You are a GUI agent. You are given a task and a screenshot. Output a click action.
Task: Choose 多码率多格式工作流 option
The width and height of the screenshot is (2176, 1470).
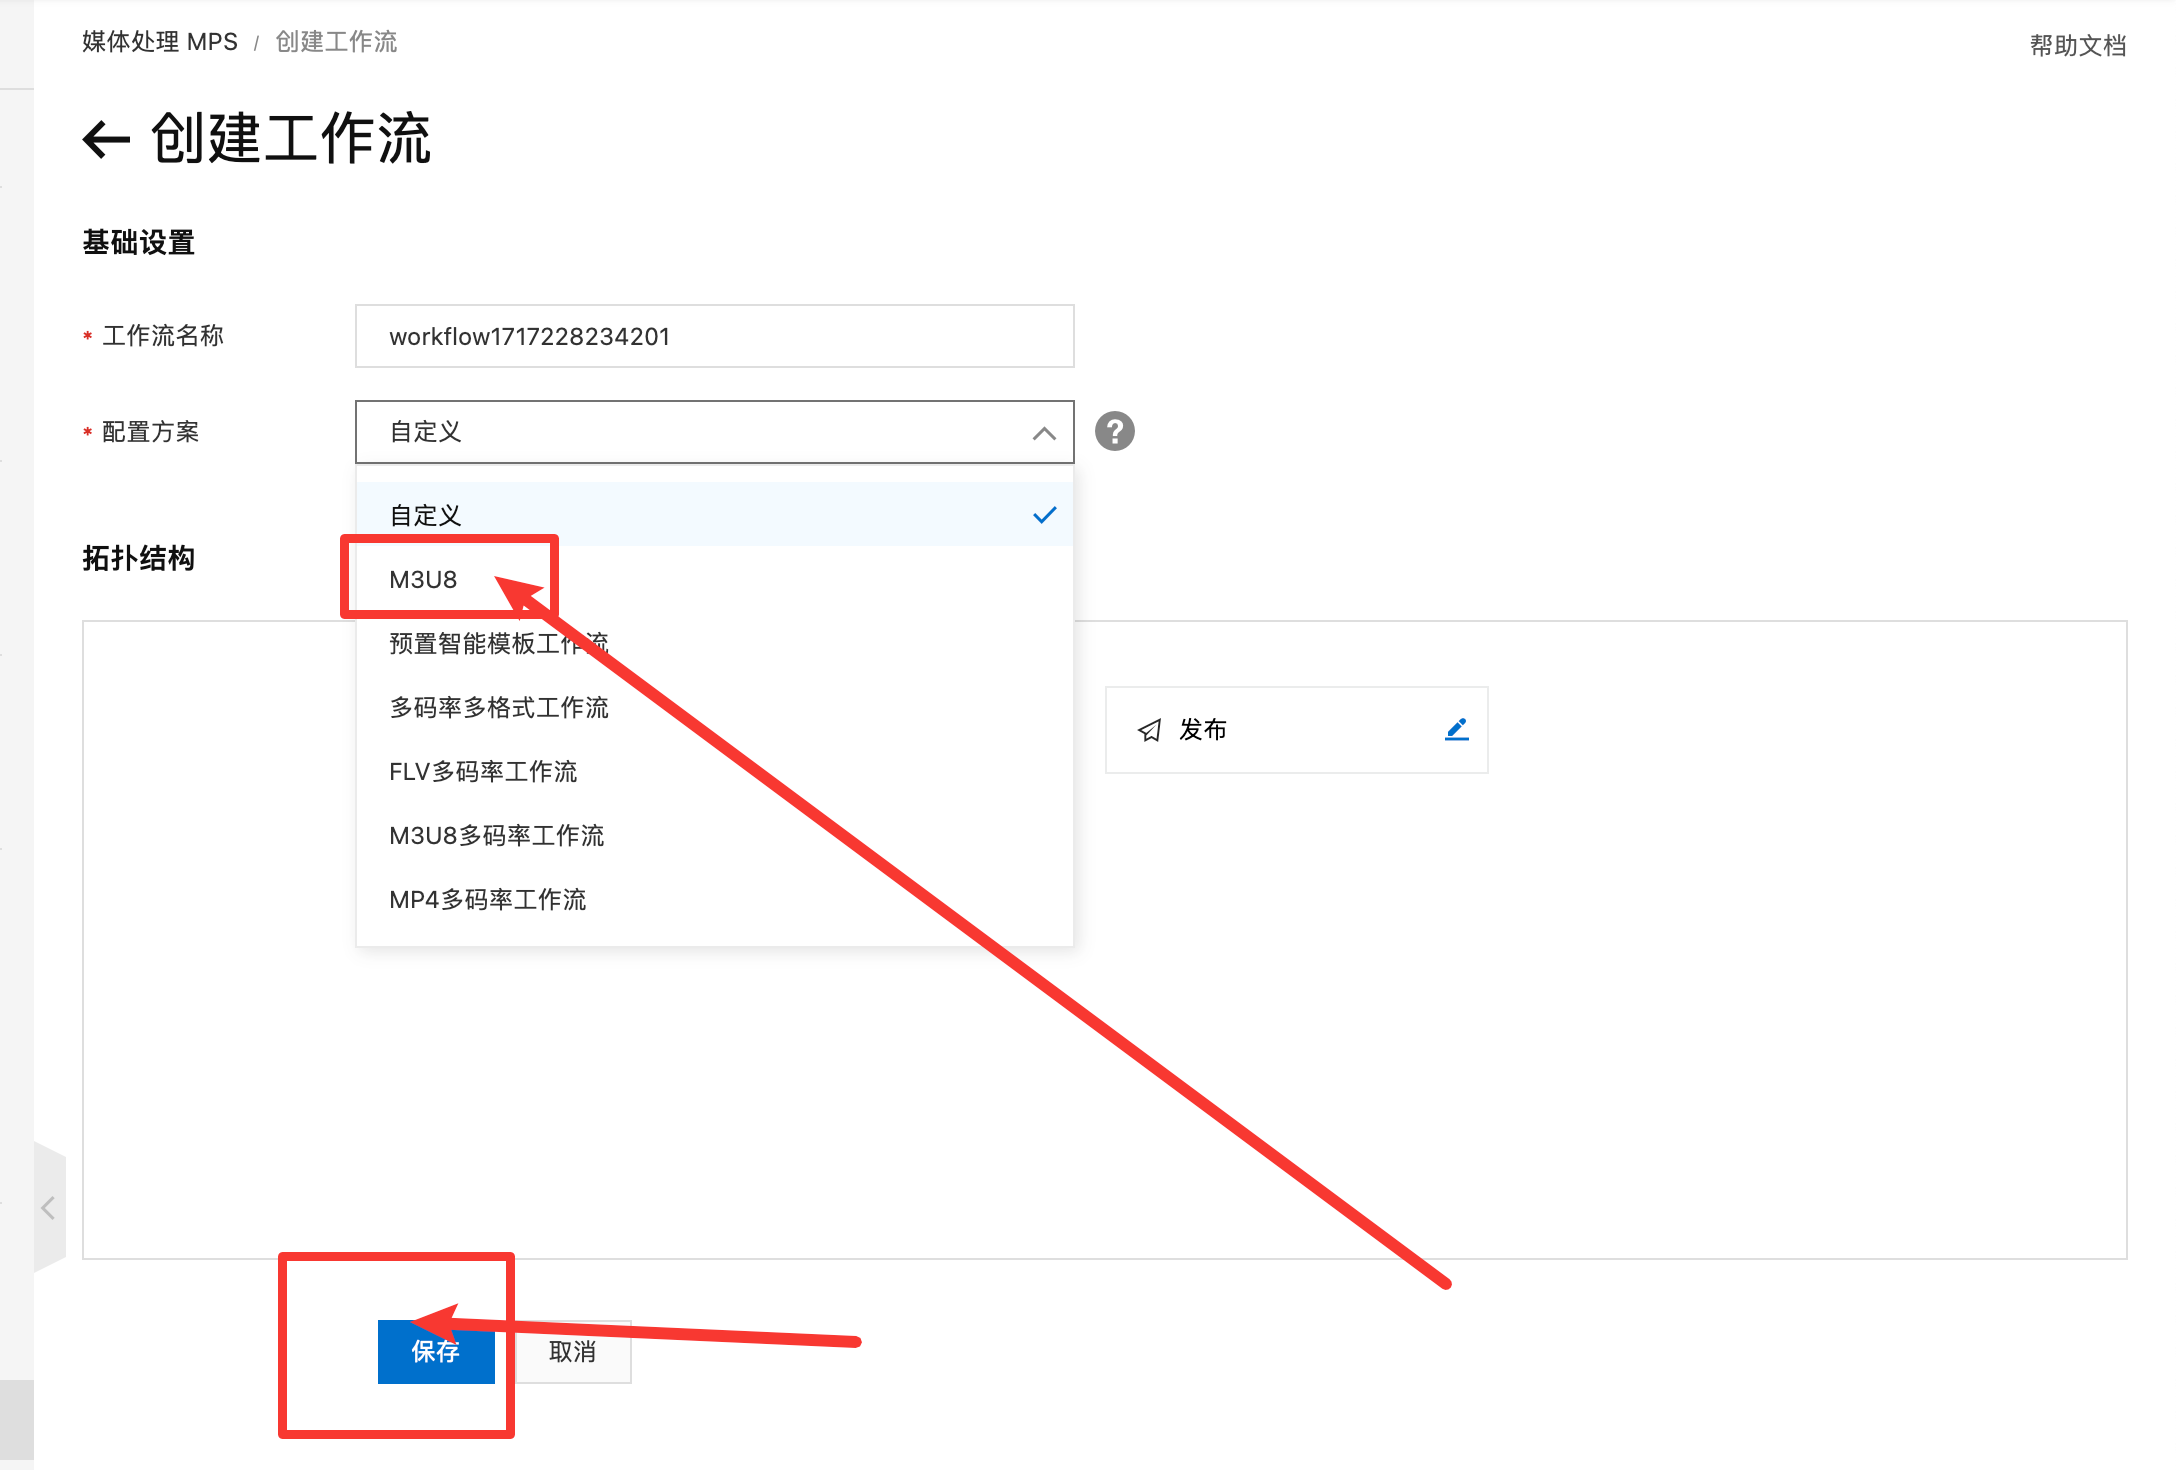click(x=498, y=707)
